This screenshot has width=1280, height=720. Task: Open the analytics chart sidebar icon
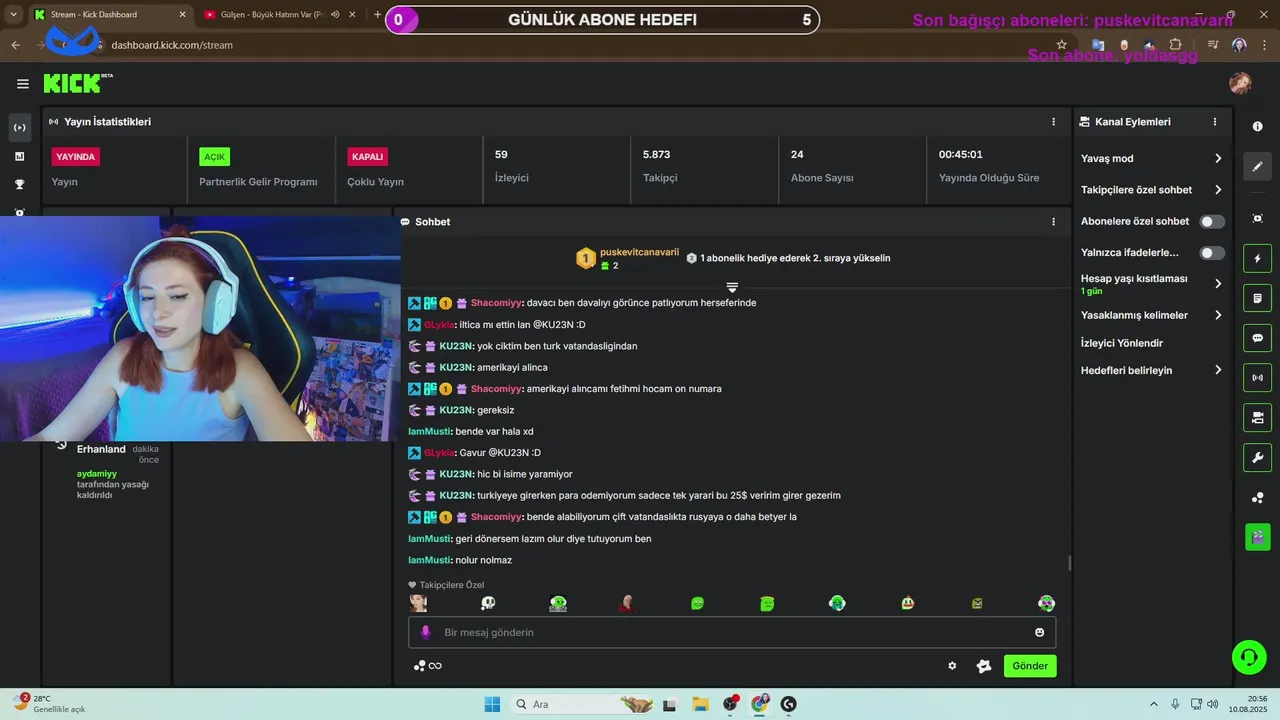[x=19, y=156]
